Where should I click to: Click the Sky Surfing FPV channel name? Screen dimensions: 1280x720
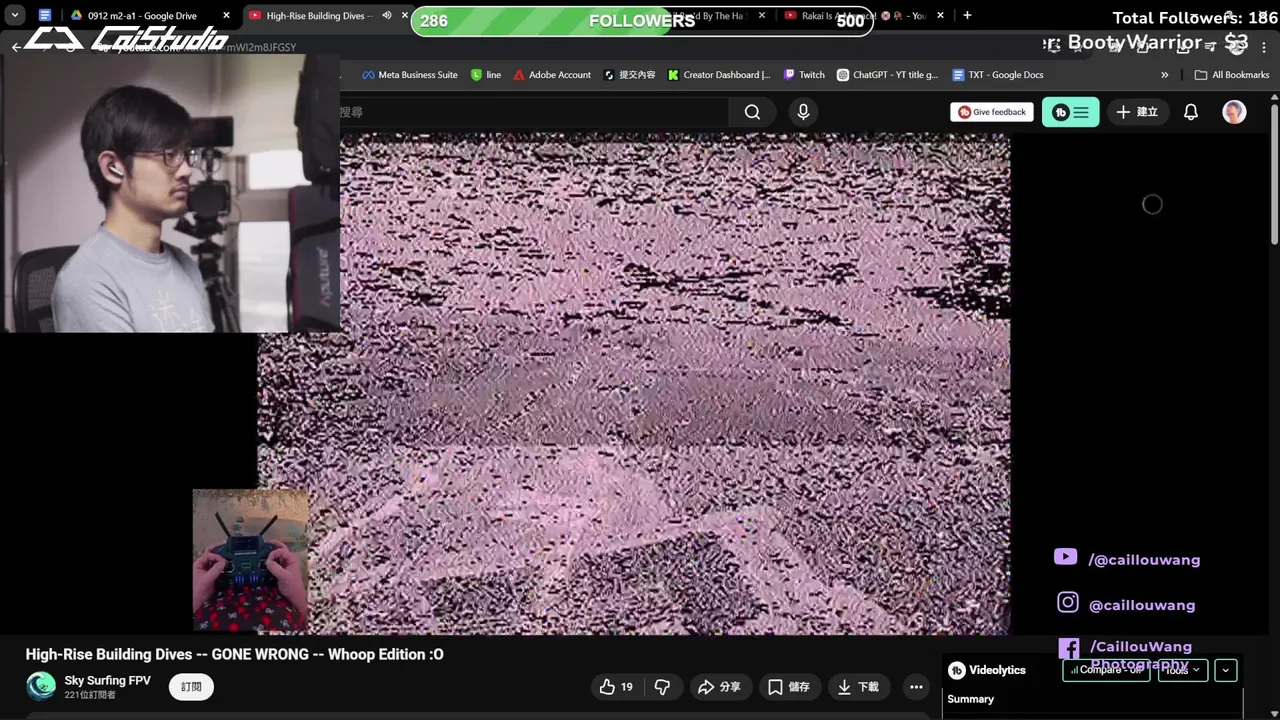coord(107,681)
